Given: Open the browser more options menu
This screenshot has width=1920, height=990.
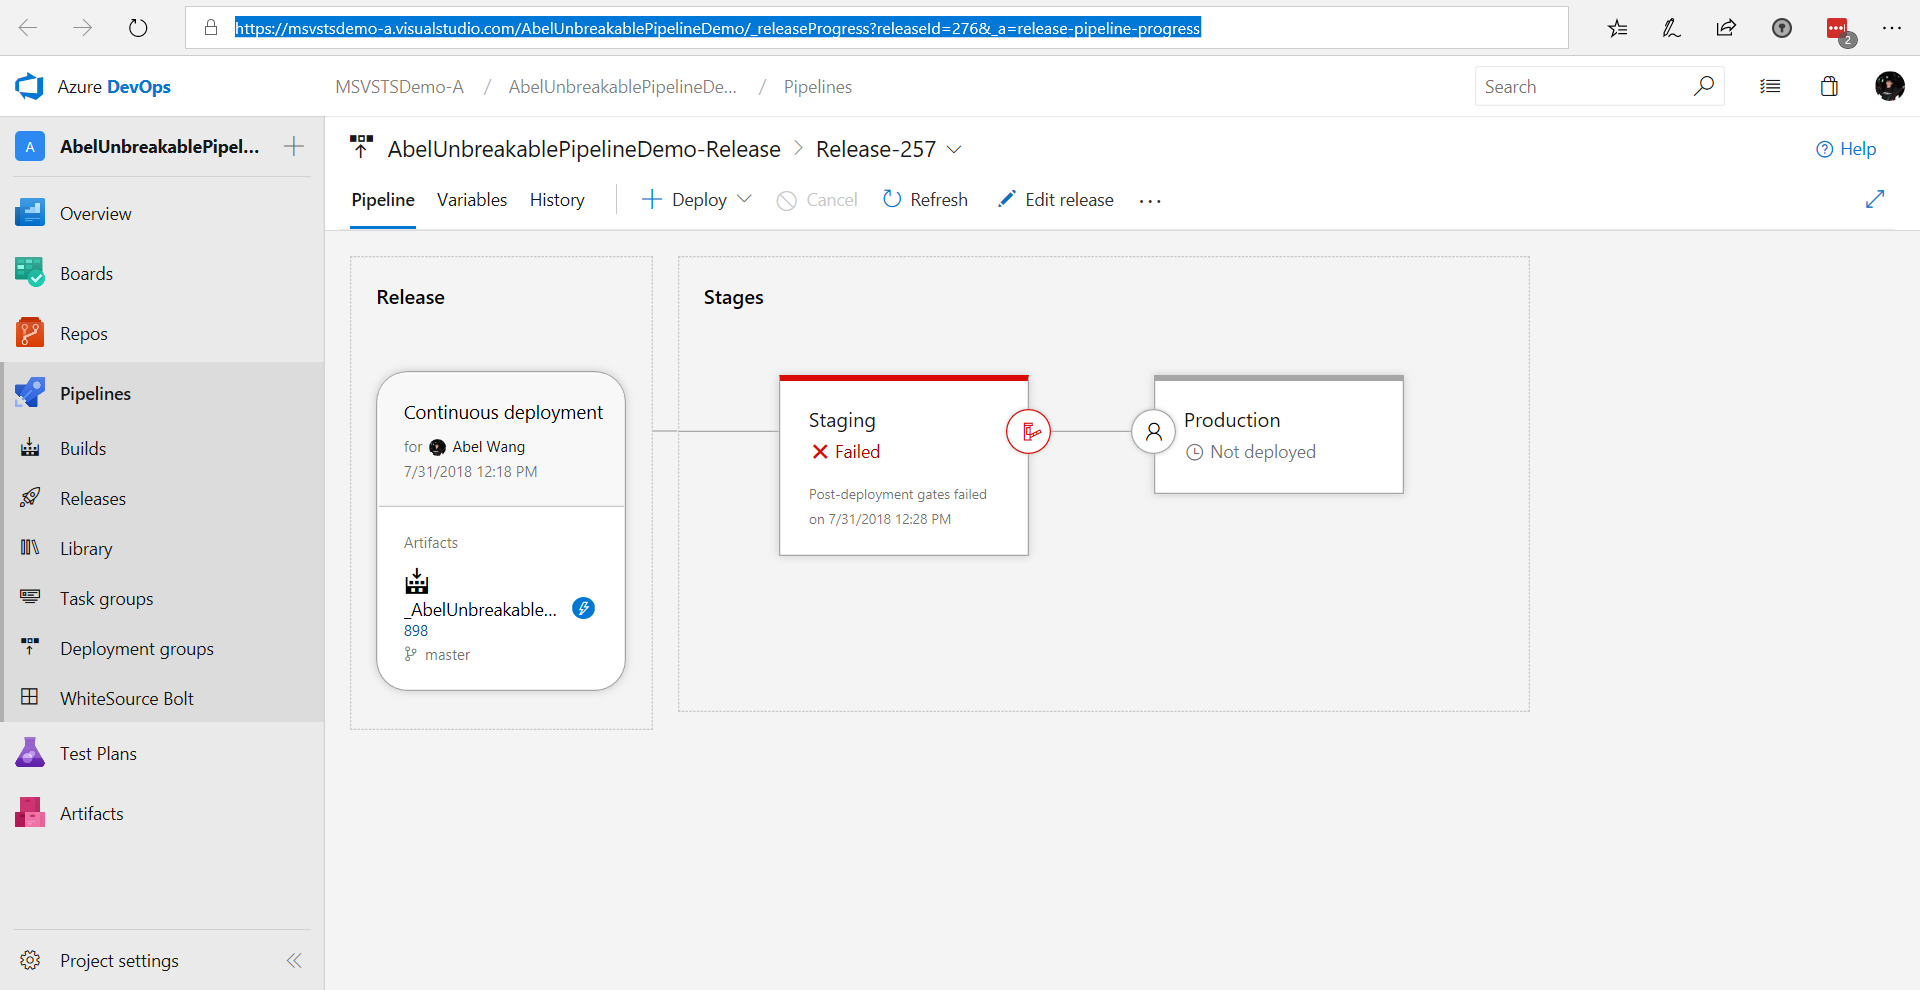Looking at the screenshot, I should click(1892, 28).
